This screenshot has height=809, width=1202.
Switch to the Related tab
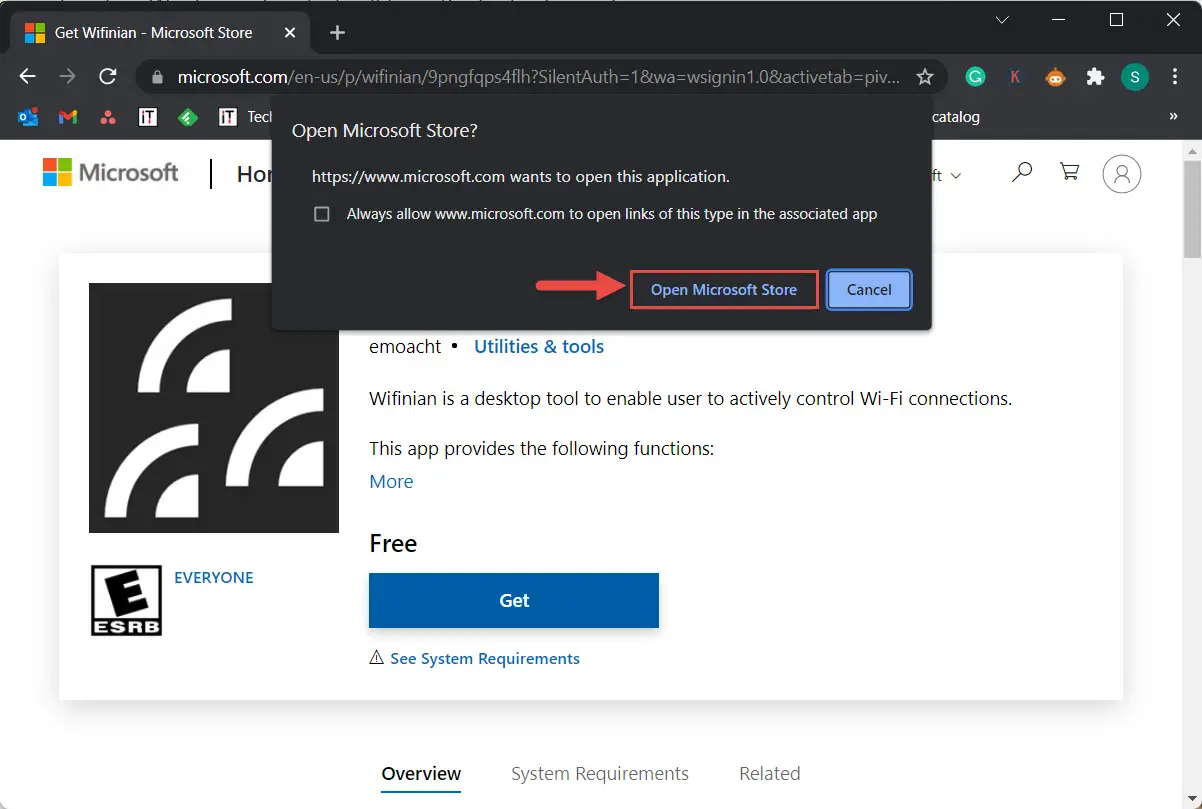tap(770, 774)
